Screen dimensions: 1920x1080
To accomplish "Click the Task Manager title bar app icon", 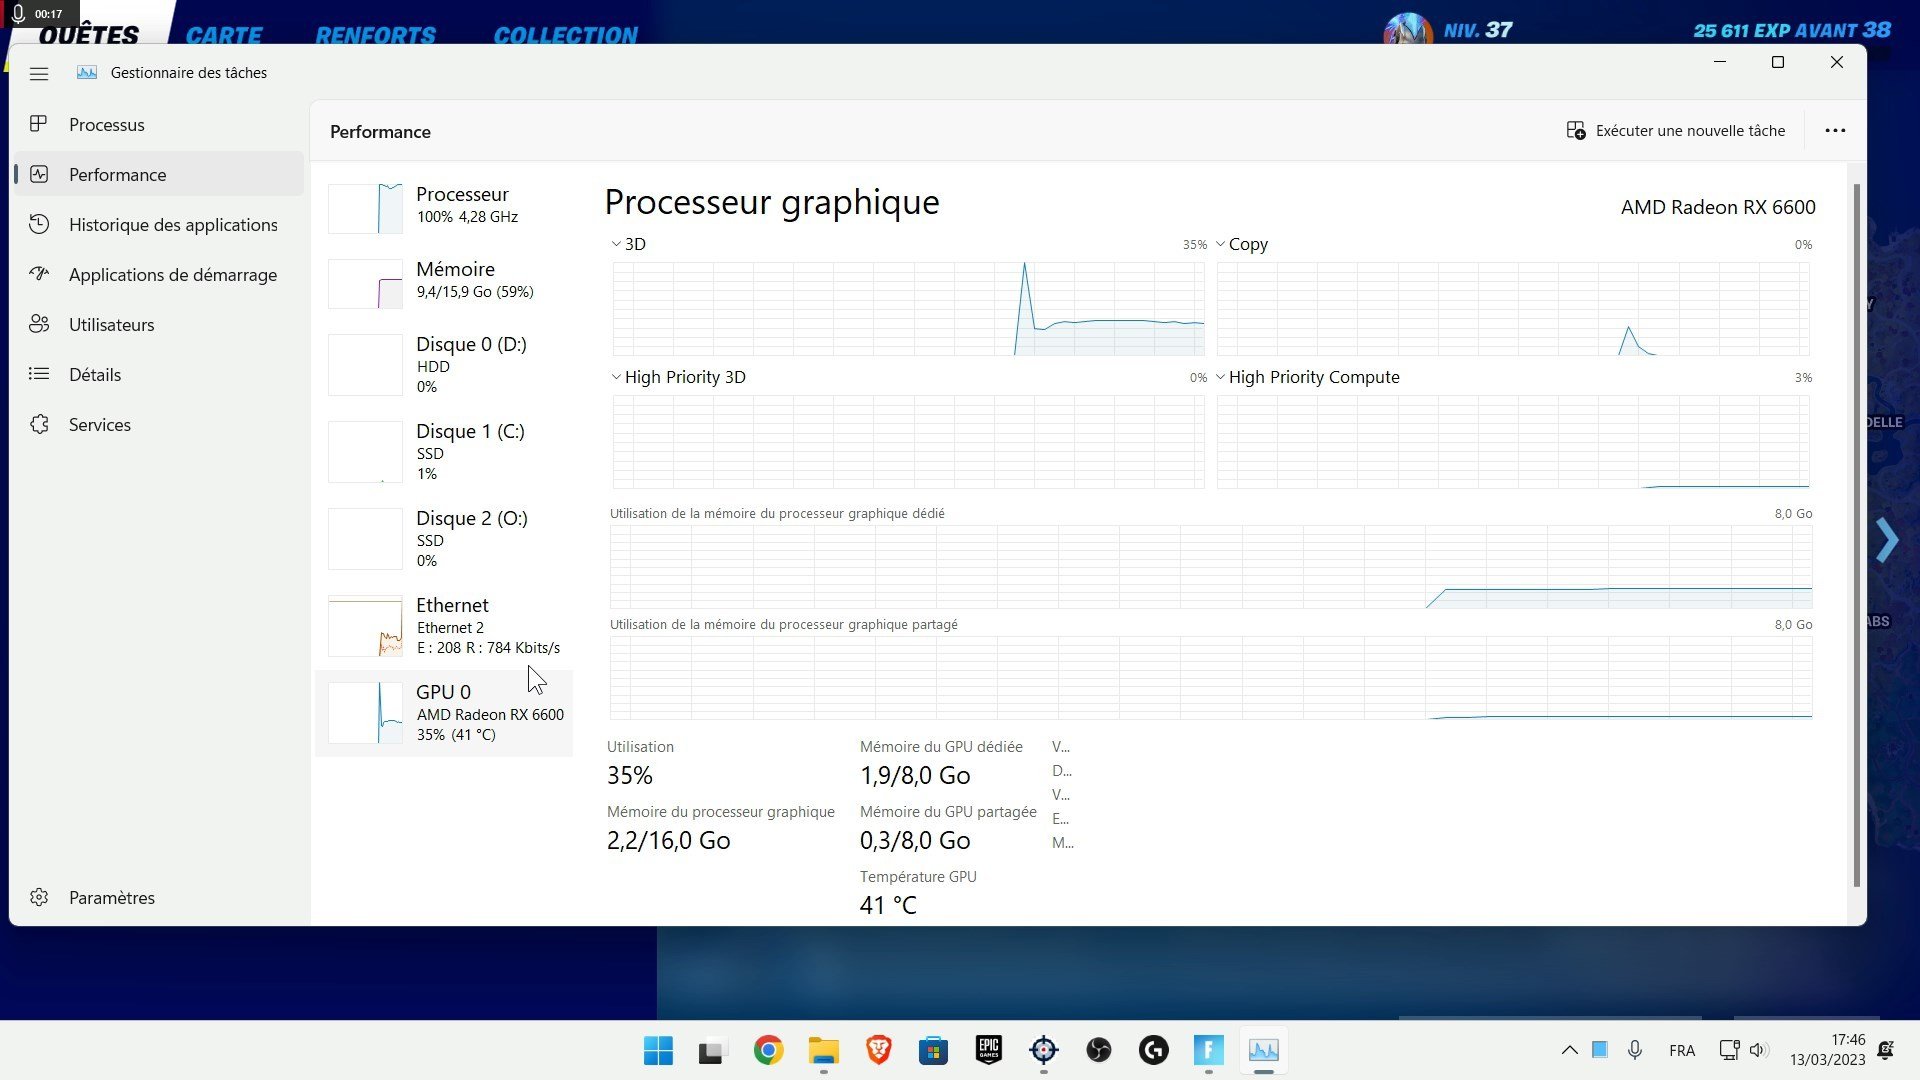I will (x=87, y=72).
